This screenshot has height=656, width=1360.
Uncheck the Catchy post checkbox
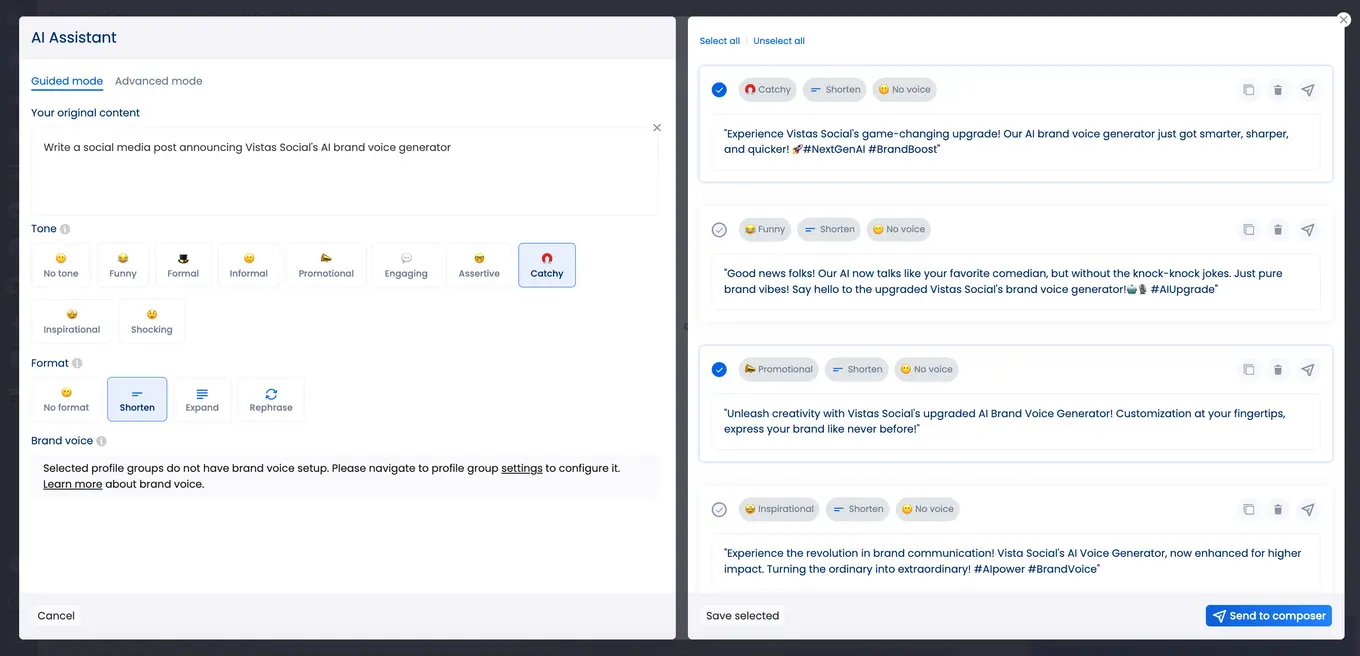[x=719, y=90]
